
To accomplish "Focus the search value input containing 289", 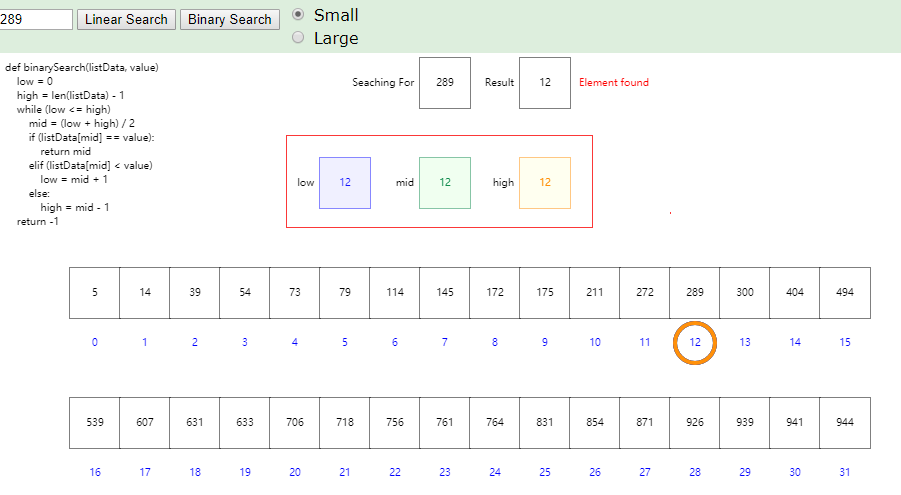I will [36, 20].
